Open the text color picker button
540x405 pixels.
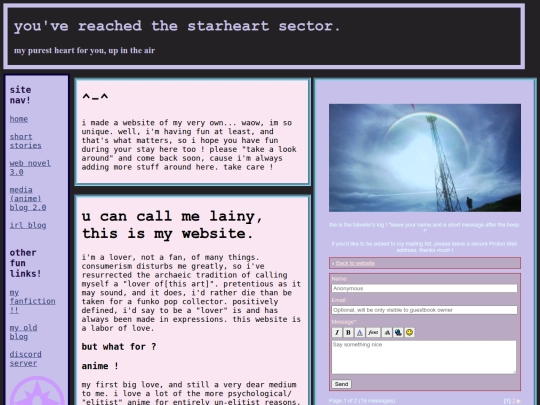pyautogui.click(x=360, y=332)
